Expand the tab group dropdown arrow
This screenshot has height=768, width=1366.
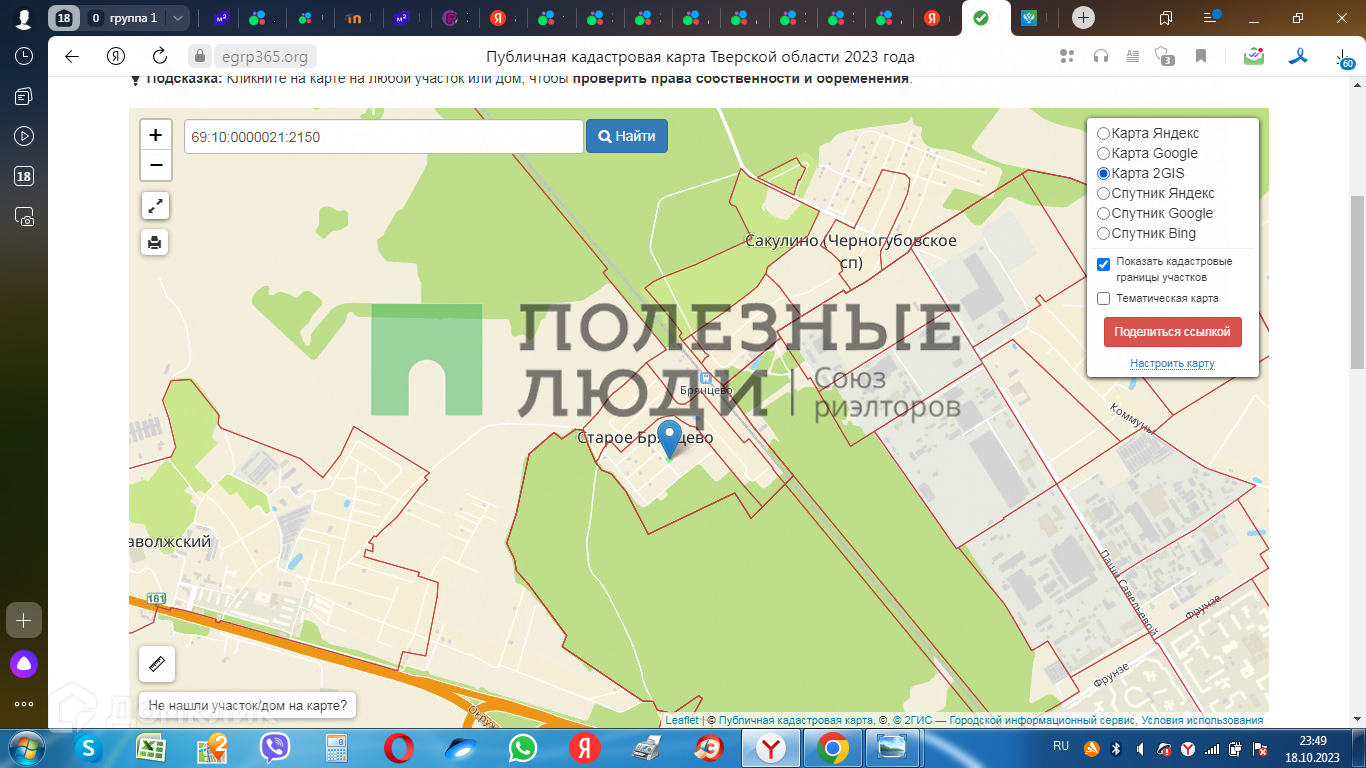(x=177, y=18)
